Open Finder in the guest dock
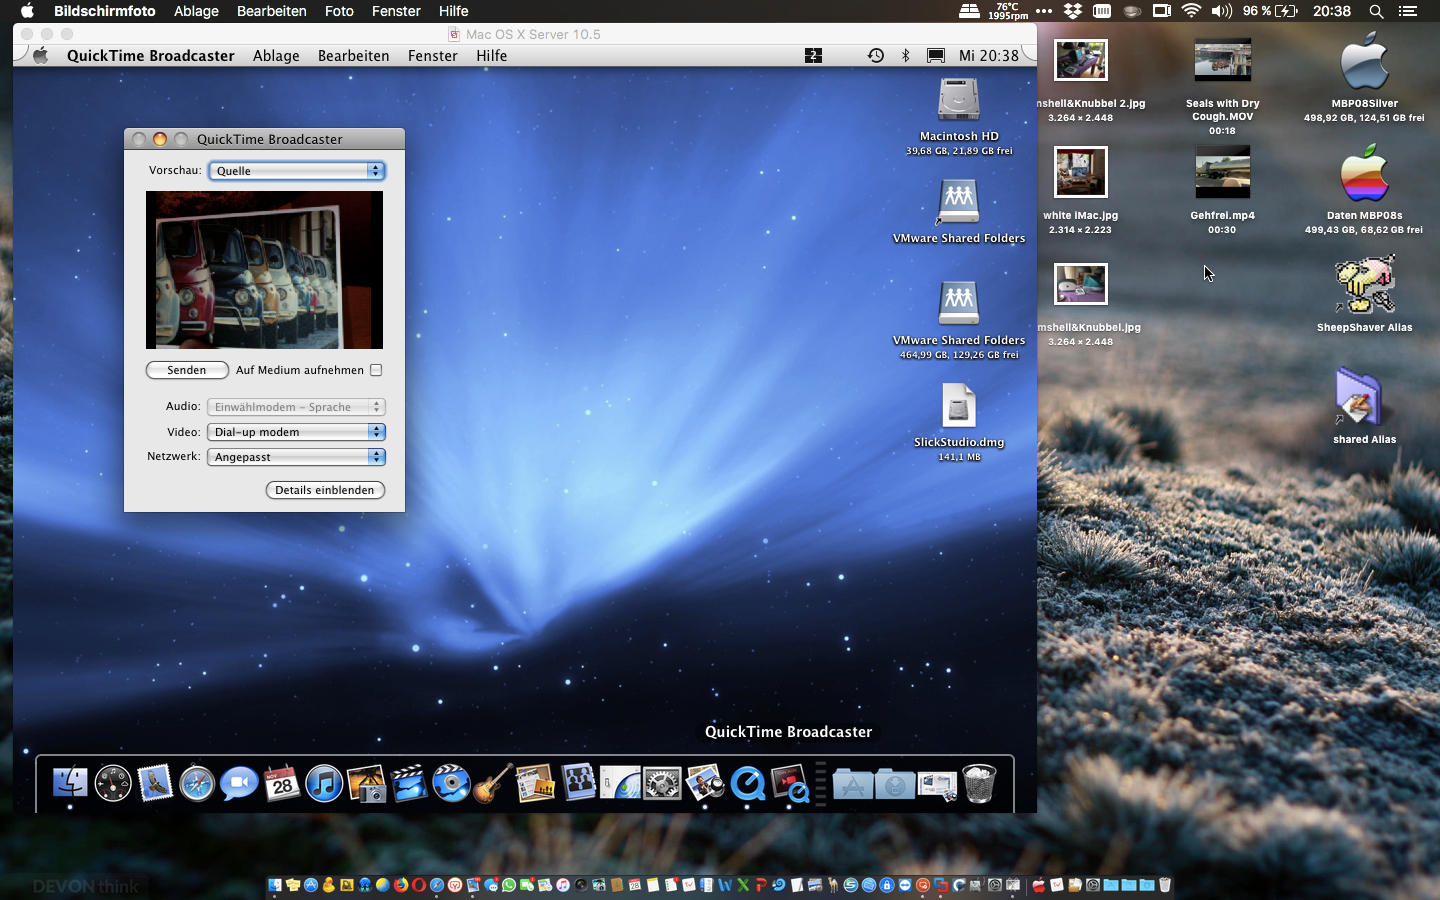 point(70,783)
